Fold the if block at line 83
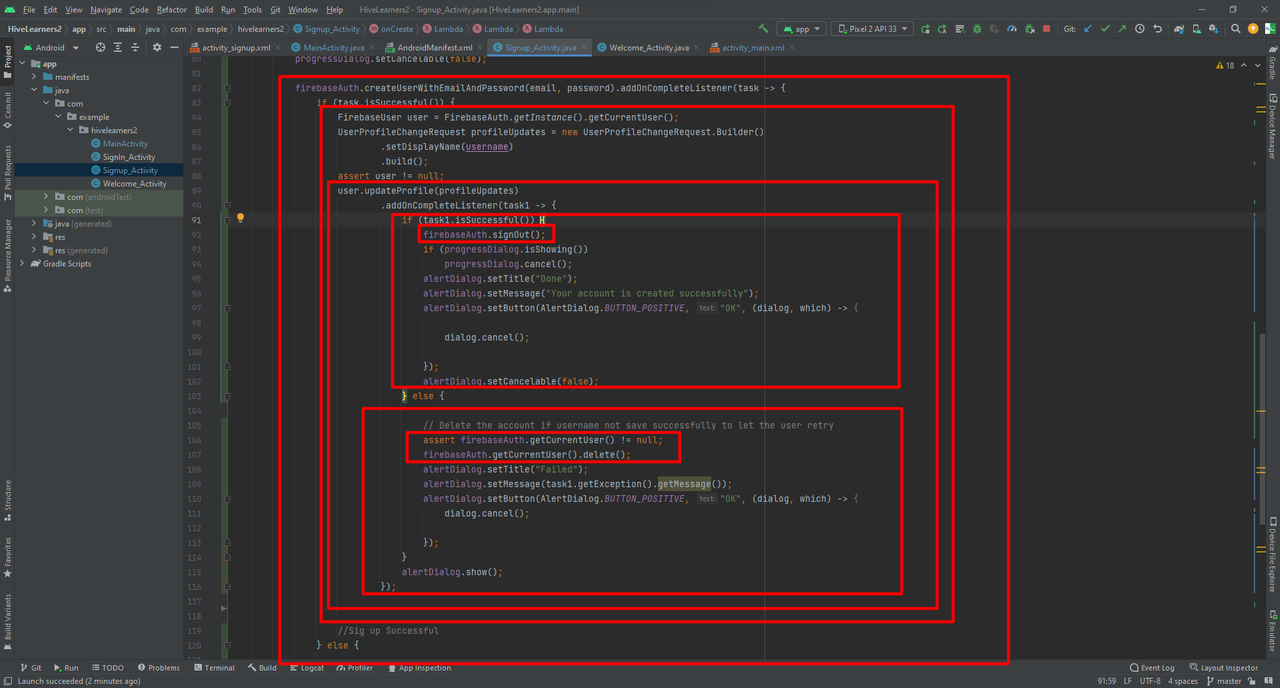The height and width of the screenshot is (688, 1280). pyautogui.click(x=227, y=103)
